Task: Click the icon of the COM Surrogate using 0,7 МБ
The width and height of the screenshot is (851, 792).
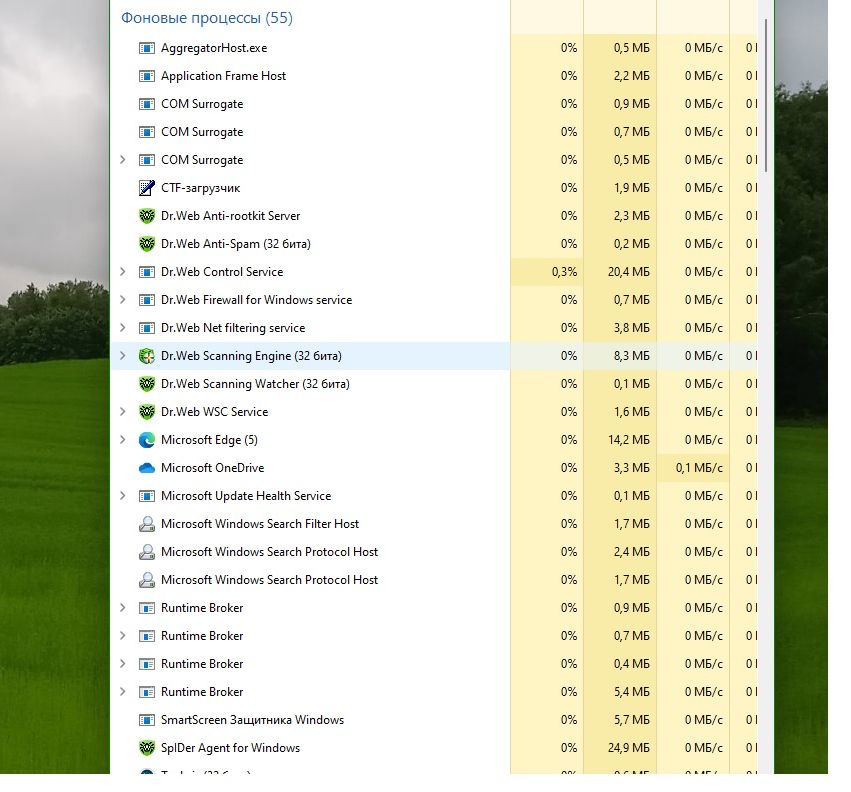Action: pyautogui.click(x=147, y=132)
